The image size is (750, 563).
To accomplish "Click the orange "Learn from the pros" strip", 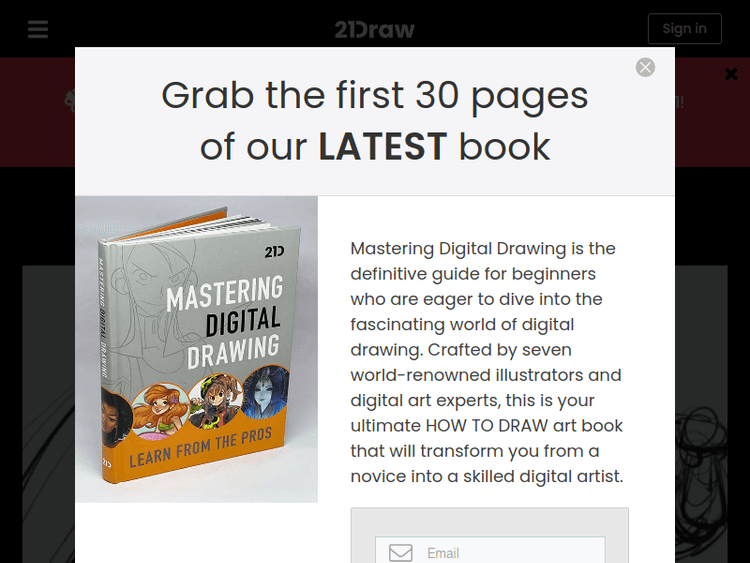I will [200, 447].
